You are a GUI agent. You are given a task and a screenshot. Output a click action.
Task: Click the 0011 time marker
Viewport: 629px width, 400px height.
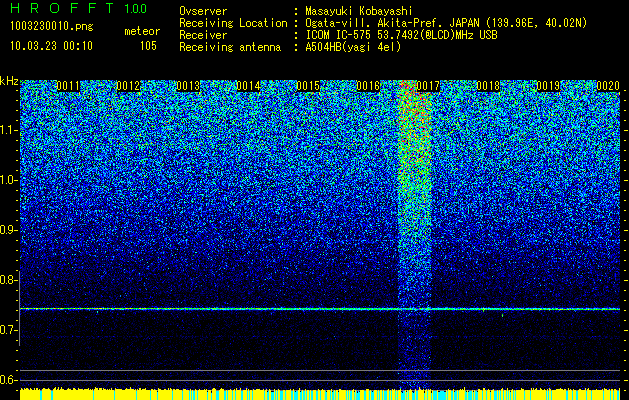68,86
